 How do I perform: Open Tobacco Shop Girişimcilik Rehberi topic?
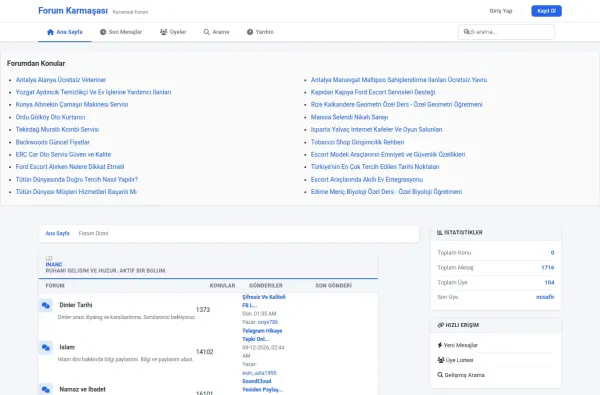click(x=358, y=142)
